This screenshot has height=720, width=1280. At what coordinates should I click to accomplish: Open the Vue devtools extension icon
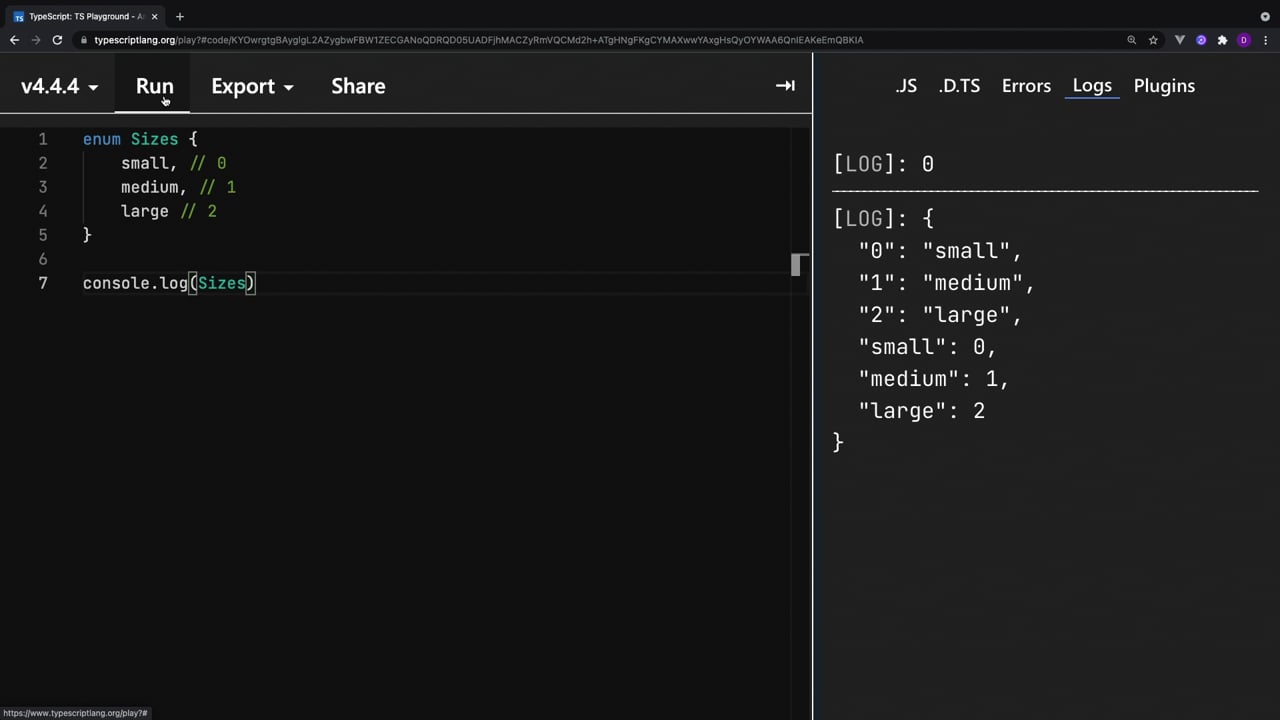1180,40
